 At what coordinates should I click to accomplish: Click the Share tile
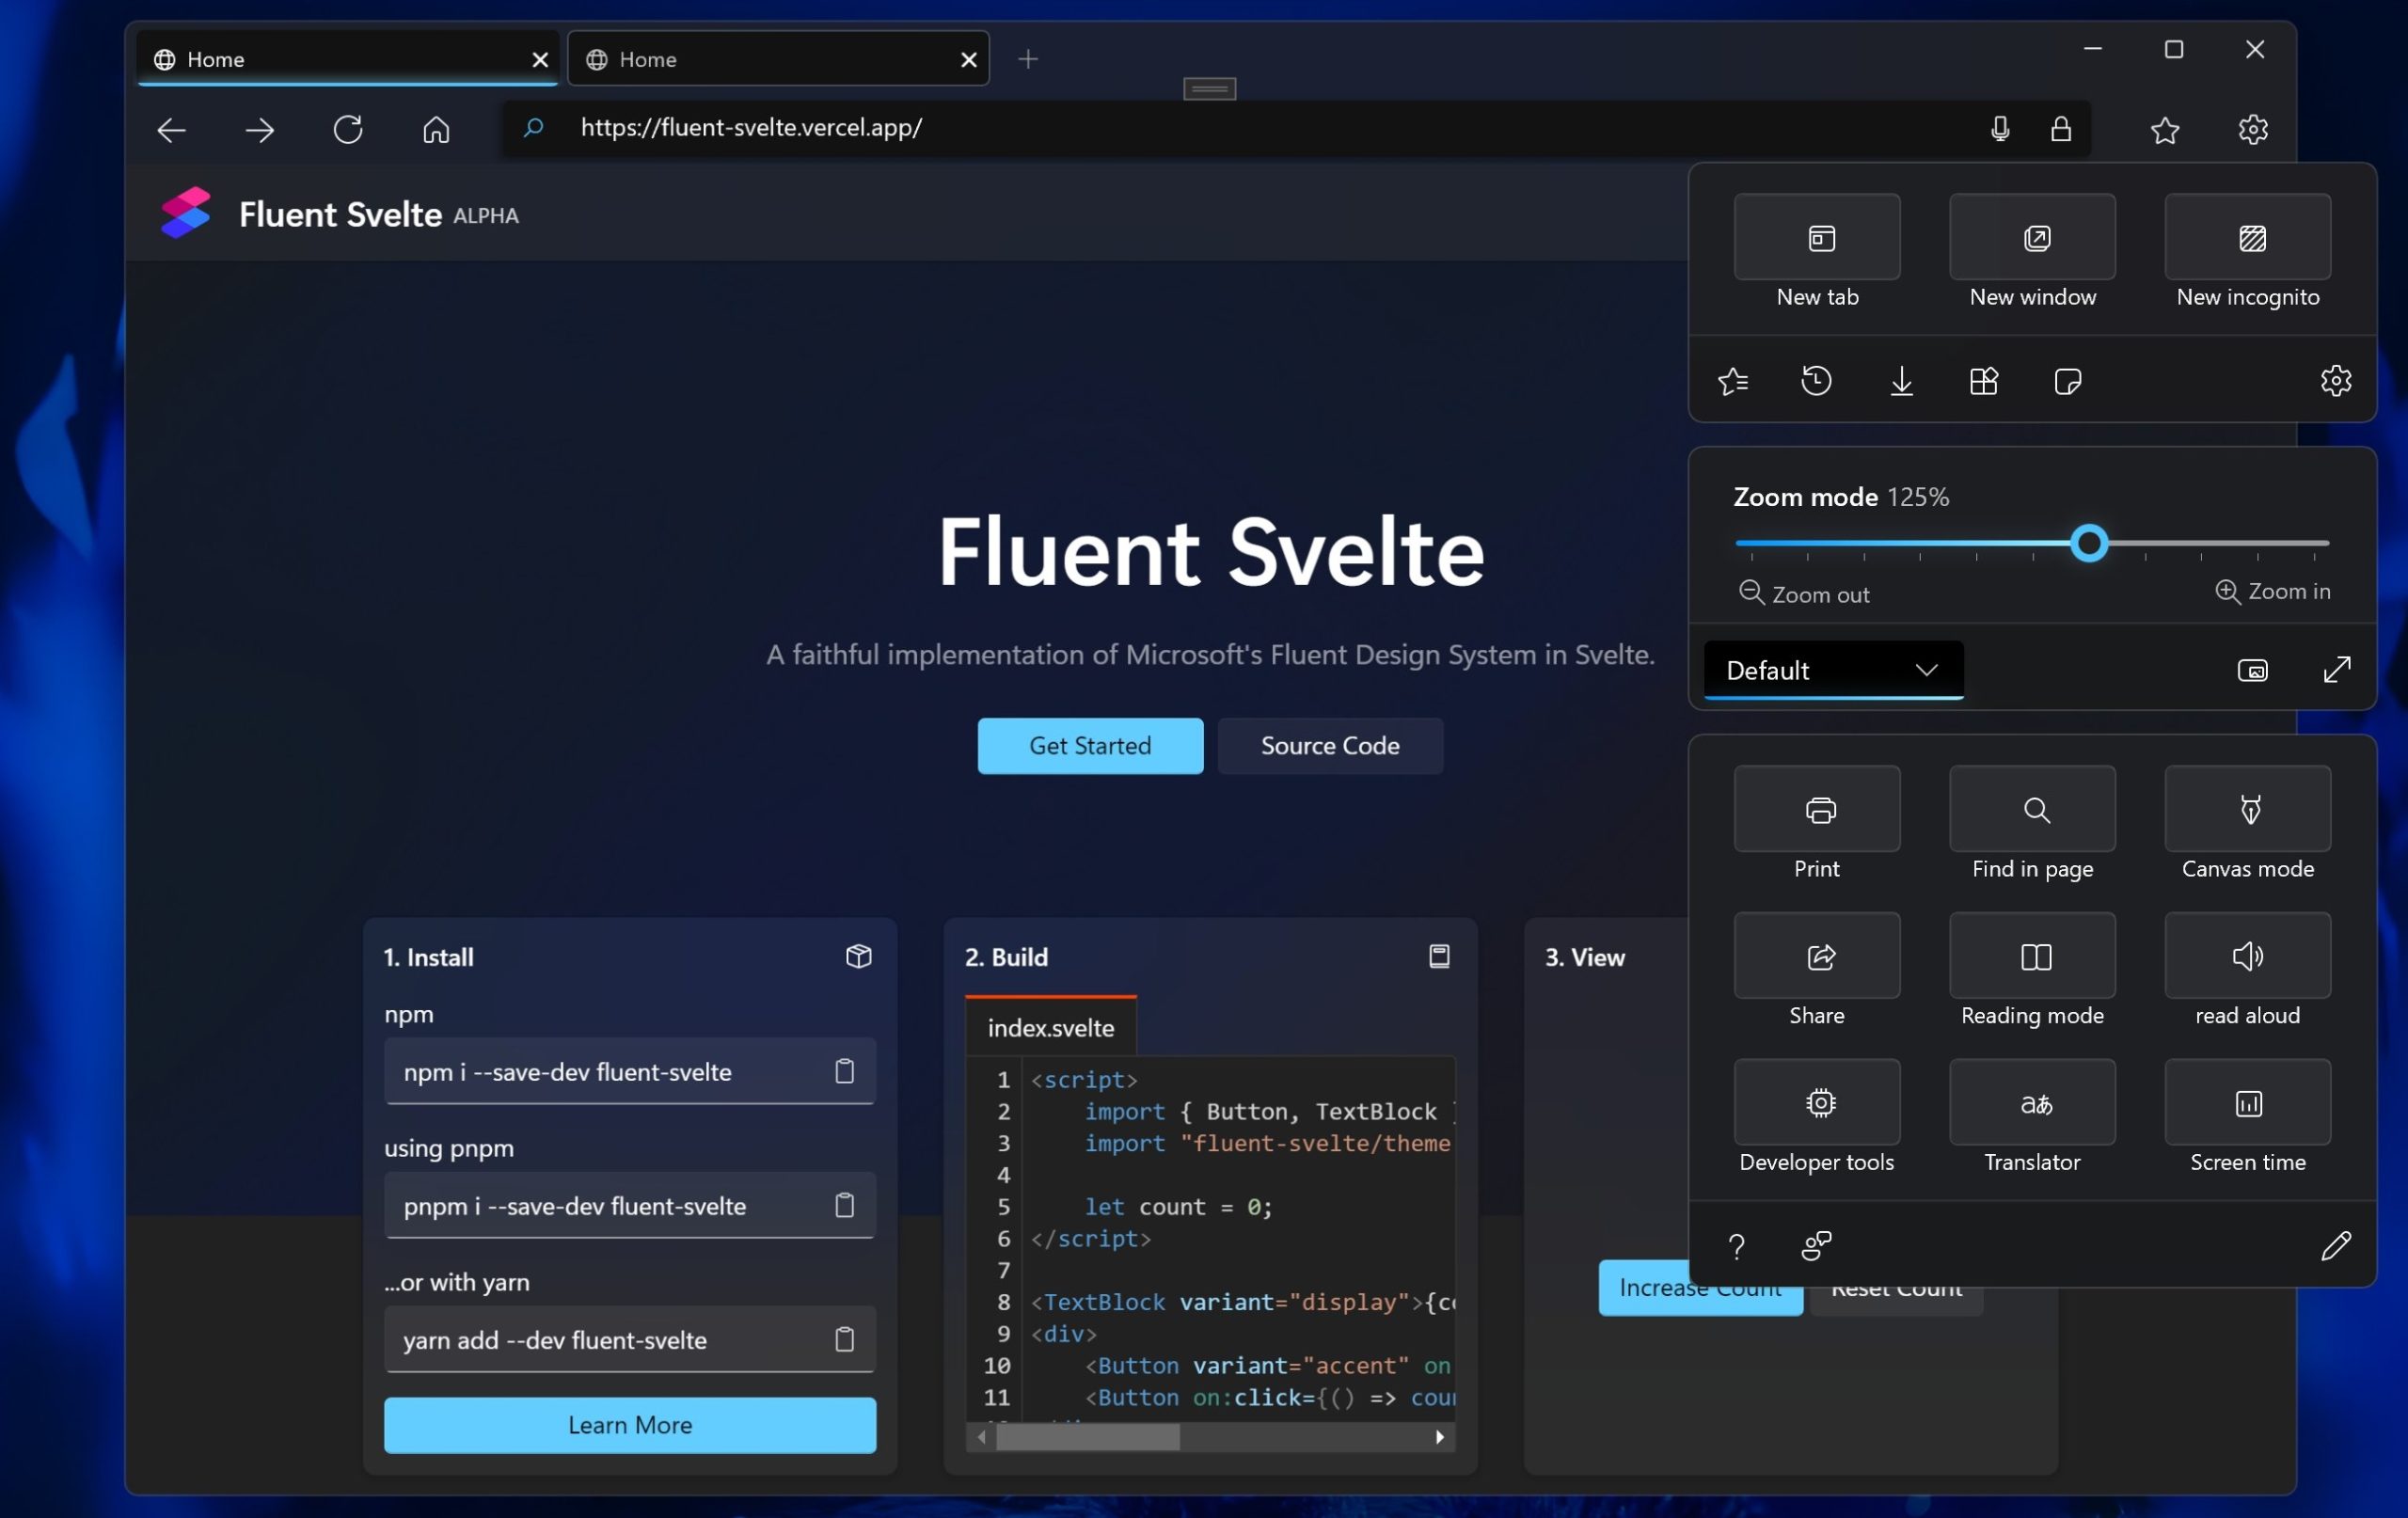1816,956
